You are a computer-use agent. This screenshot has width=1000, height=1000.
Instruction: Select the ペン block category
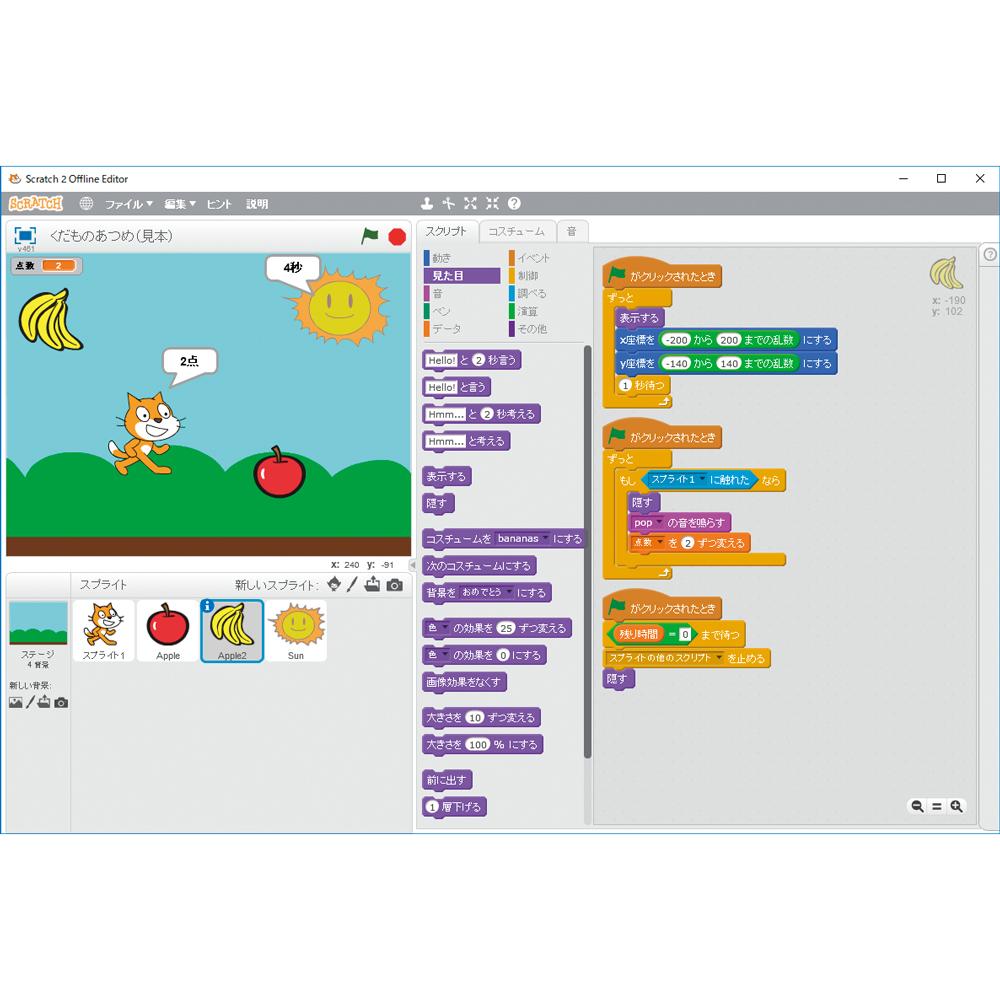pyautogui.click(x=462, y=311)
